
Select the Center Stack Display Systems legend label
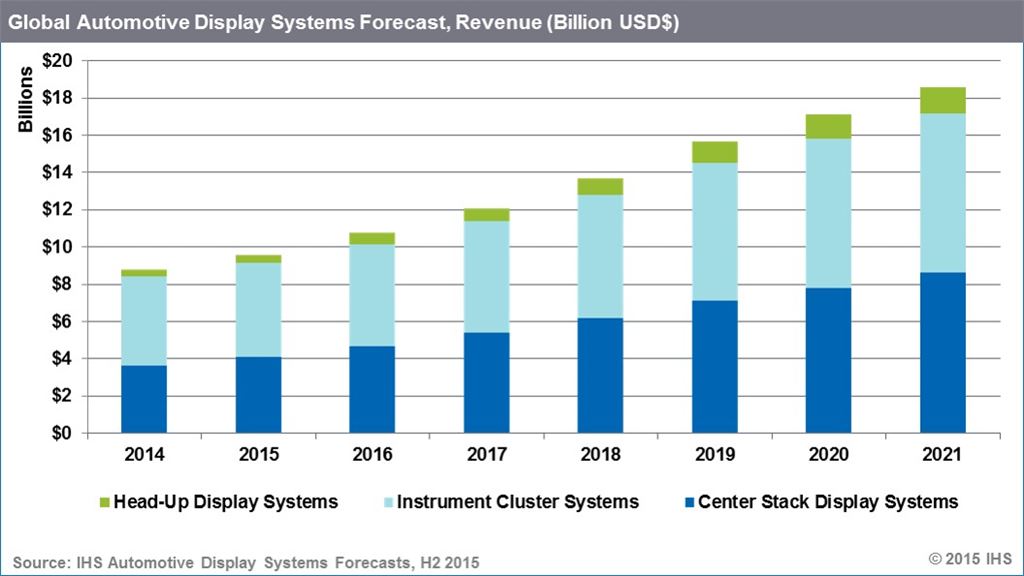(828, 502)
